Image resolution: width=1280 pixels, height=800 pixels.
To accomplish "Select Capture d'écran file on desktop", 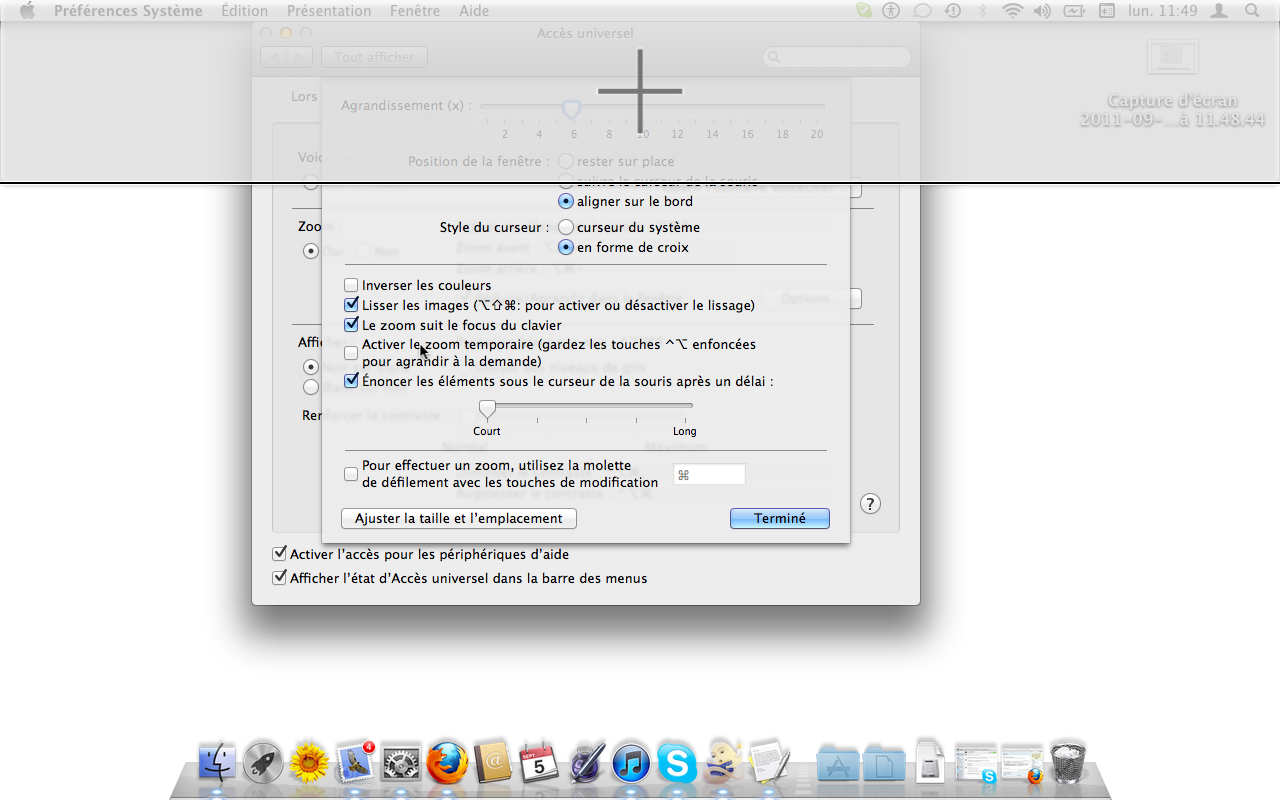I will [x=1172, y=85].
